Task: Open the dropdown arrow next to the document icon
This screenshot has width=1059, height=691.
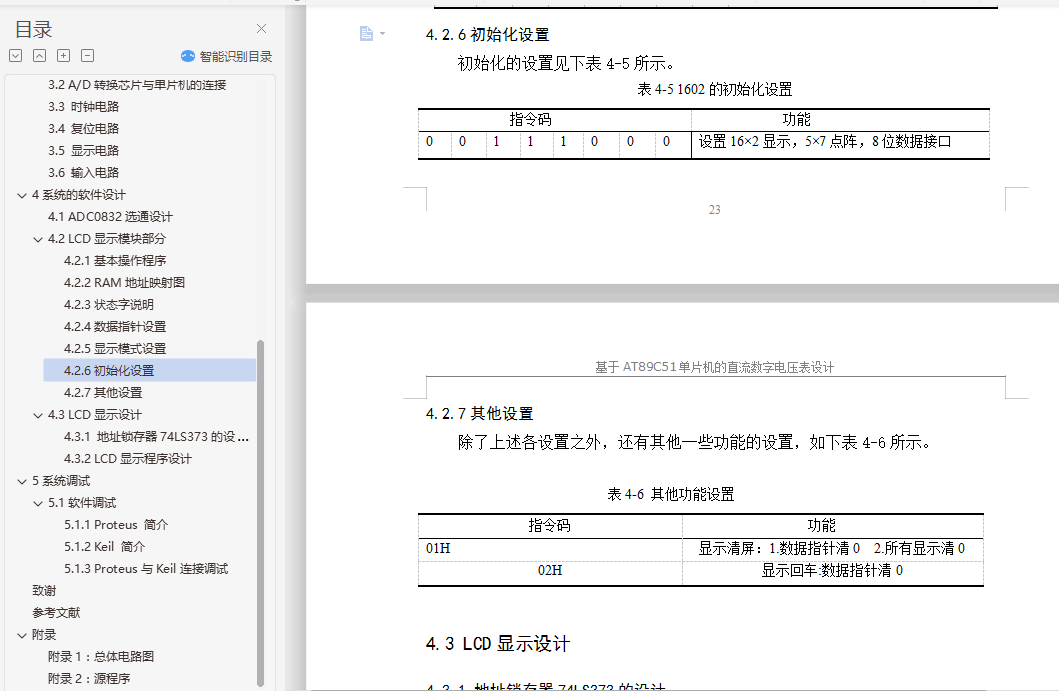Action: coord(382,34)
